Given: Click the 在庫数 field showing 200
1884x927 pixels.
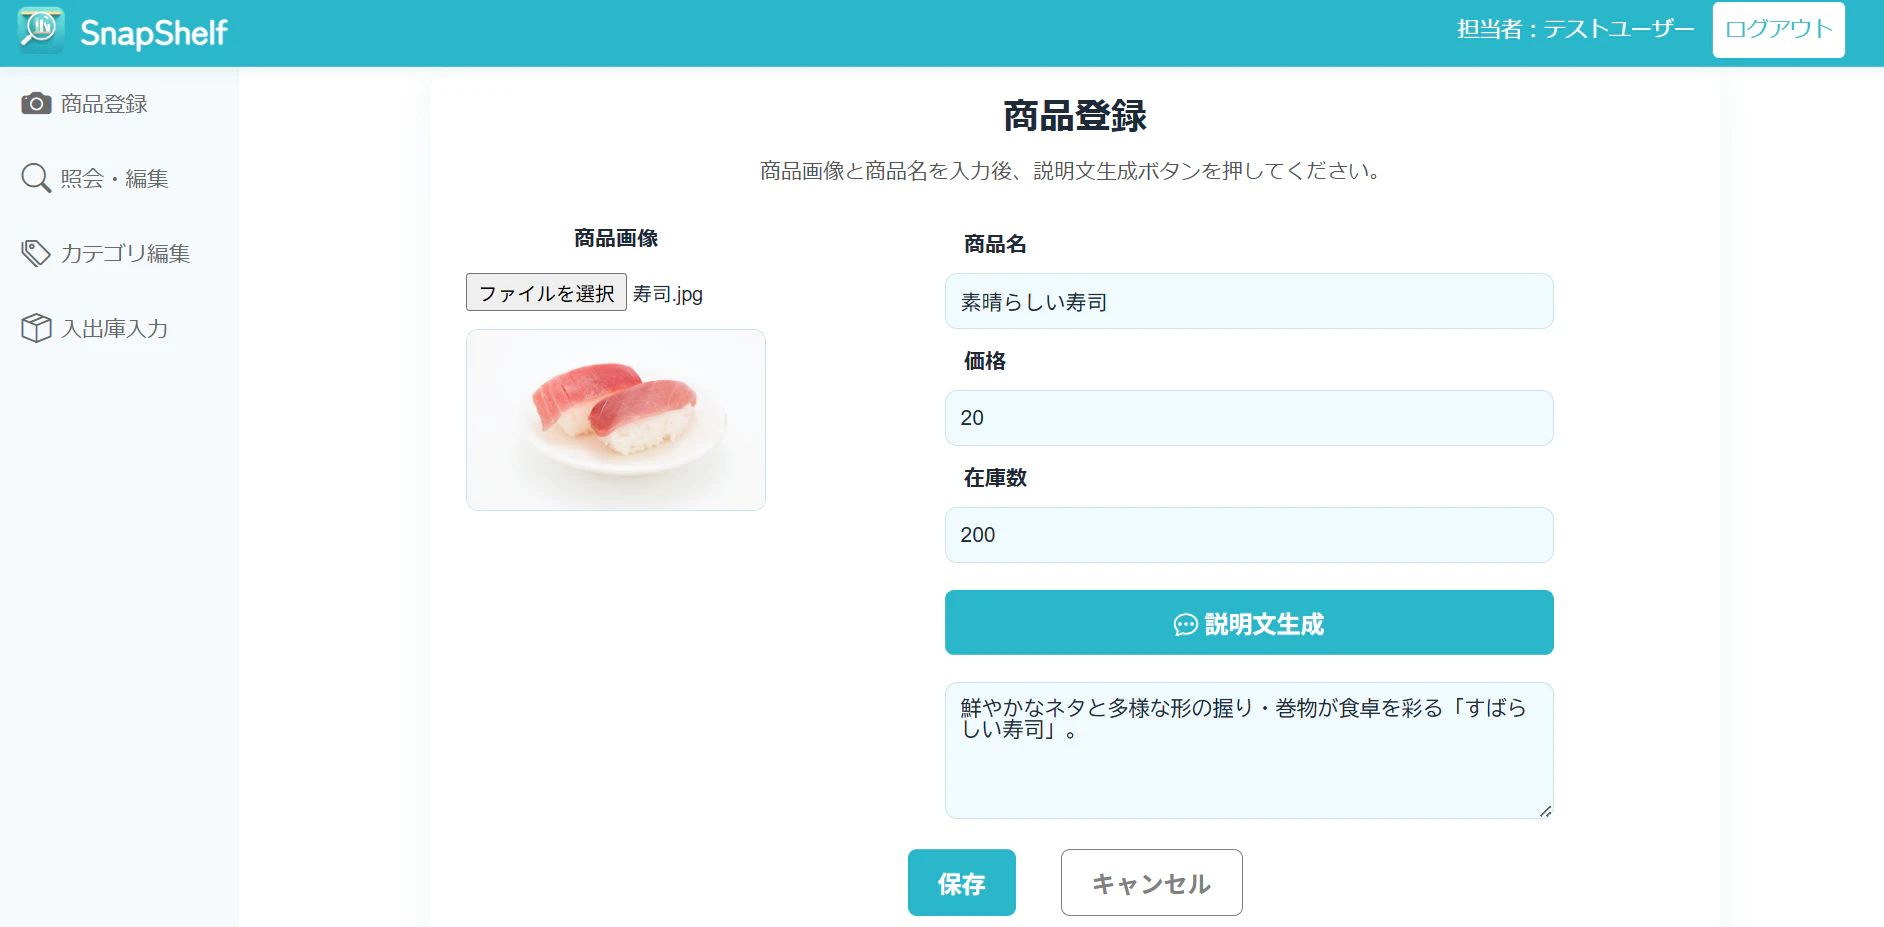Looking at the screenshot, I should tap(1249, 535).
